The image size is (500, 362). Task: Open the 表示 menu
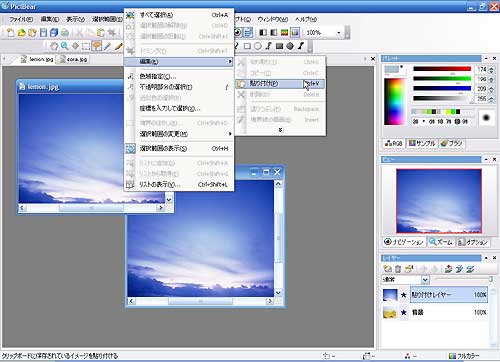(x=76, y=19)
